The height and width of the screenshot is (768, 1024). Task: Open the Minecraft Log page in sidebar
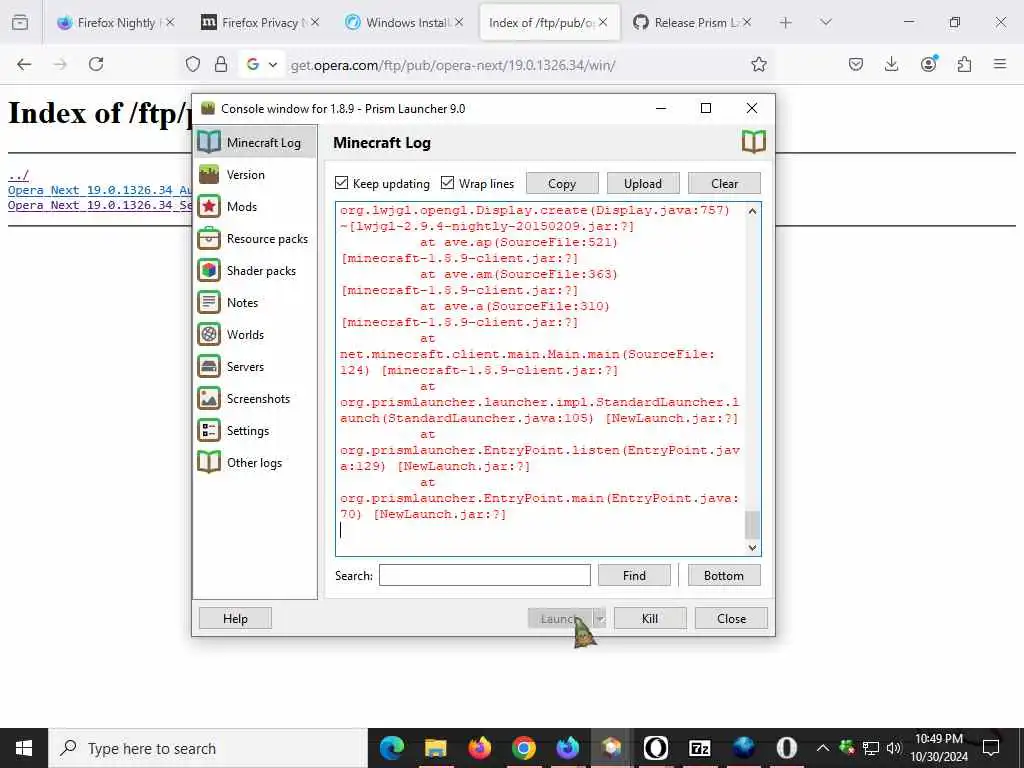pyautogui.click(x=255, y=142)
